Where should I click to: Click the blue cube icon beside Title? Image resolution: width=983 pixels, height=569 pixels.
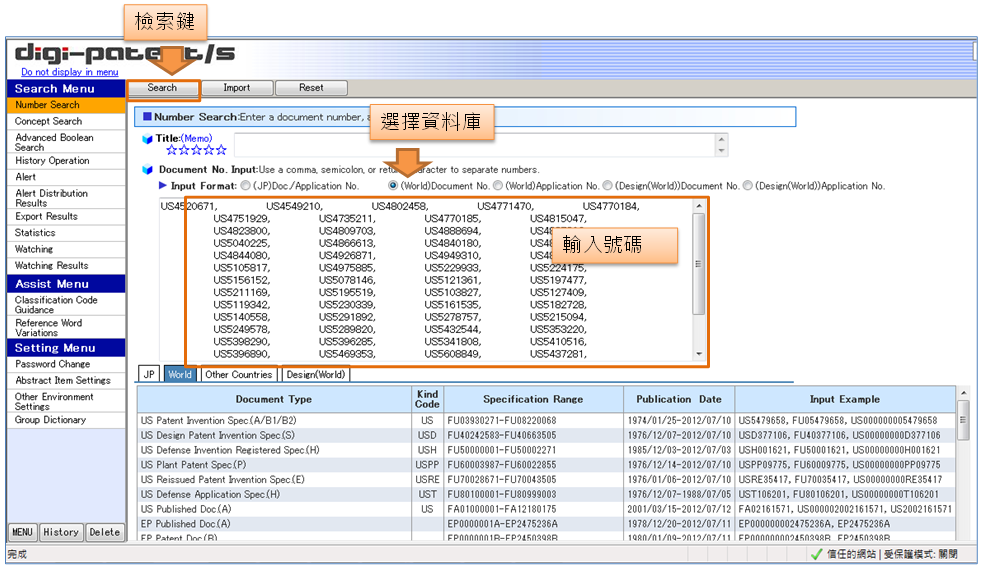click(147, 139)
